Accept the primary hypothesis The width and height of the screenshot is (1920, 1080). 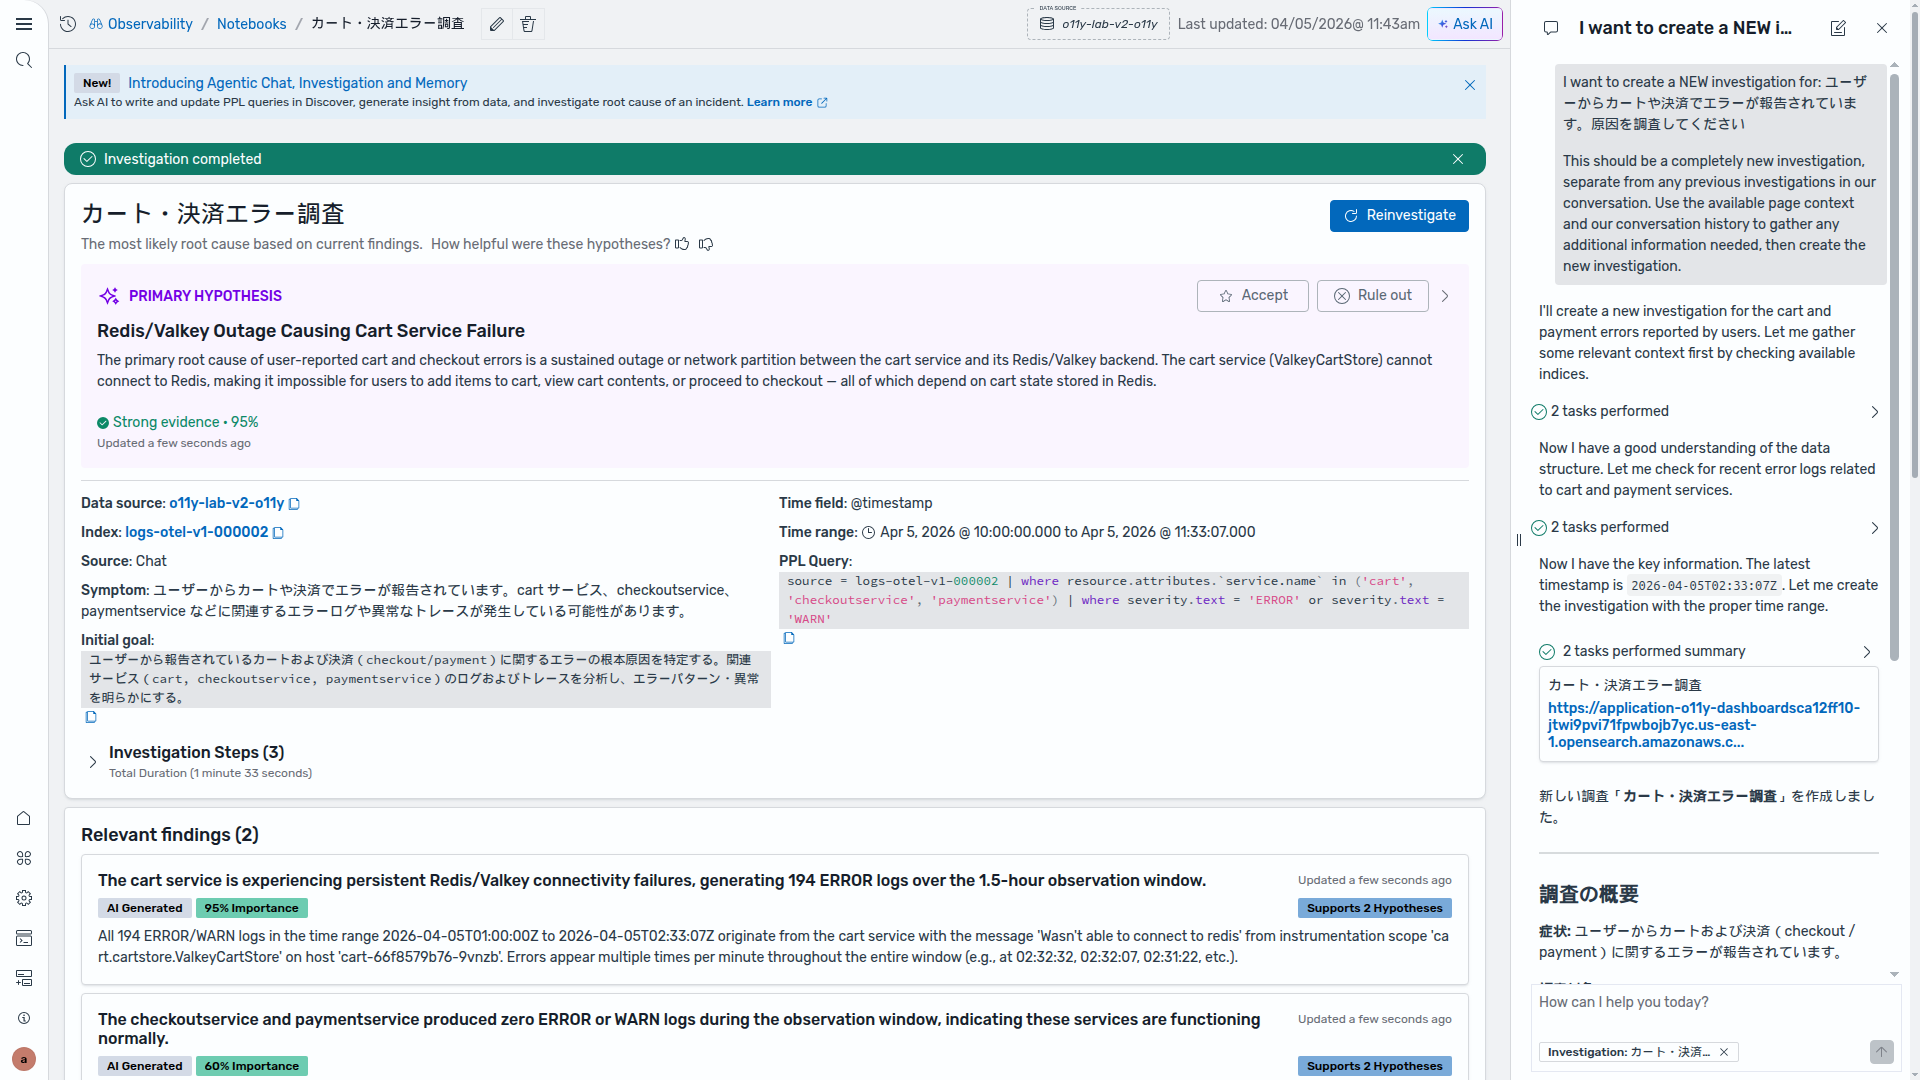[1252, 296]
